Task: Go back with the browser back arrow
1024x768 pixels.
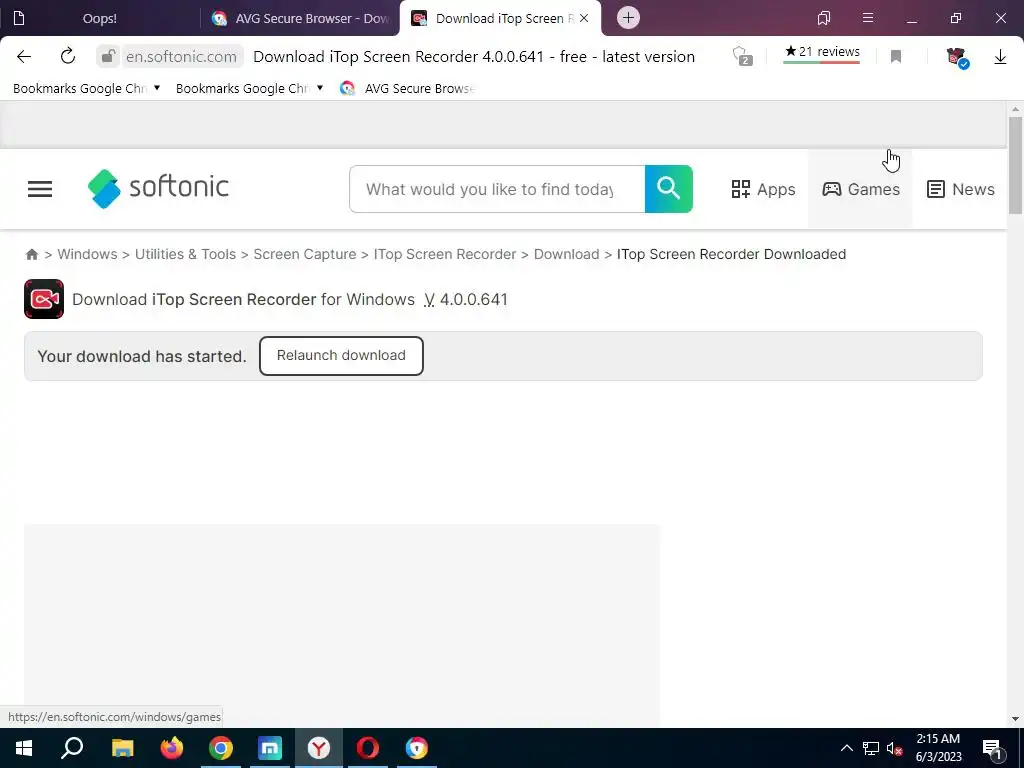Action: coord(24,57)
